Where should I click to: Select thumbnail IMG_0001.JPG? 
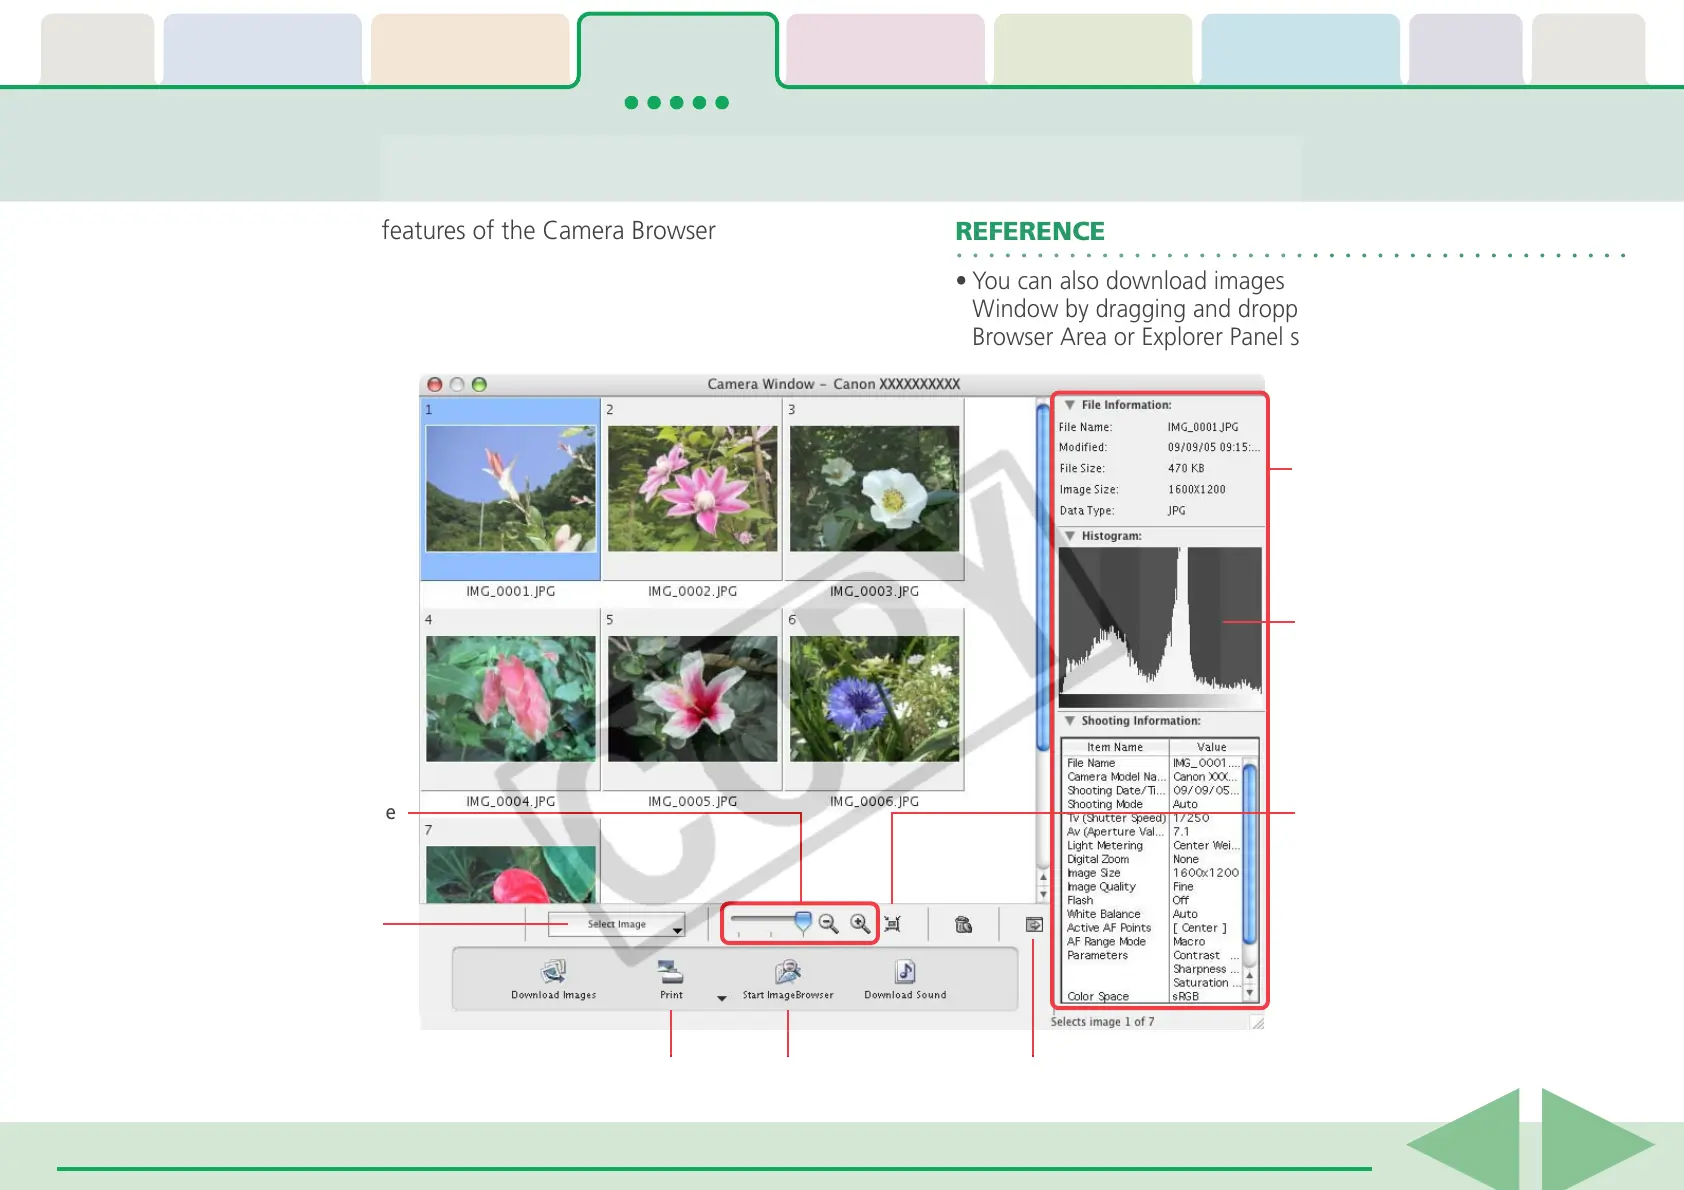(511, 489)
